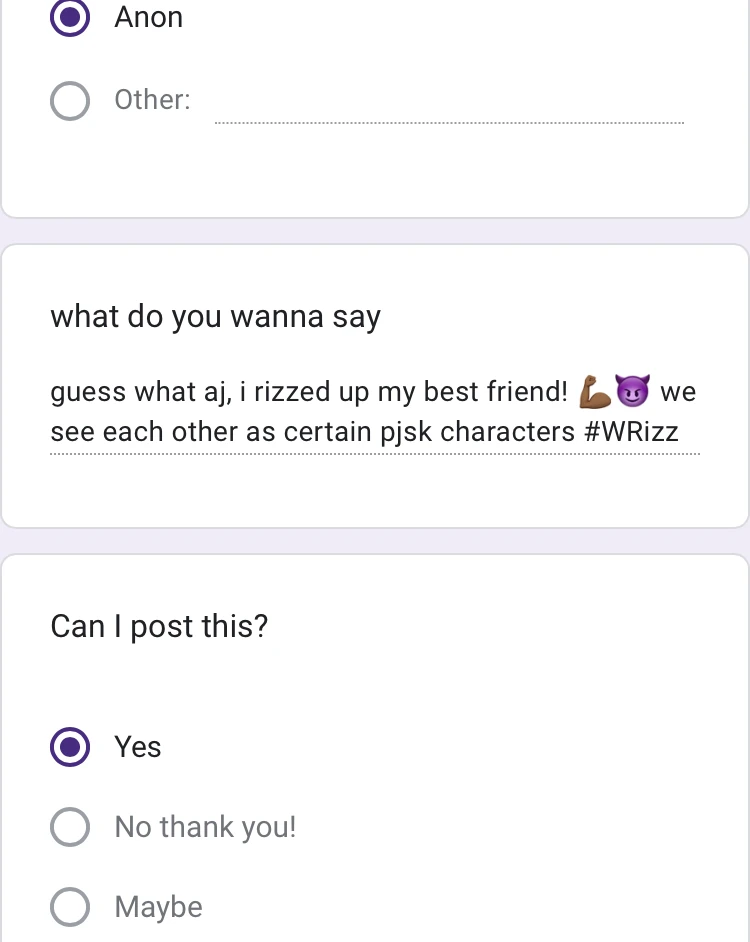
Task: Click the No thank you! label text
Action: click(x=204, y=827)
